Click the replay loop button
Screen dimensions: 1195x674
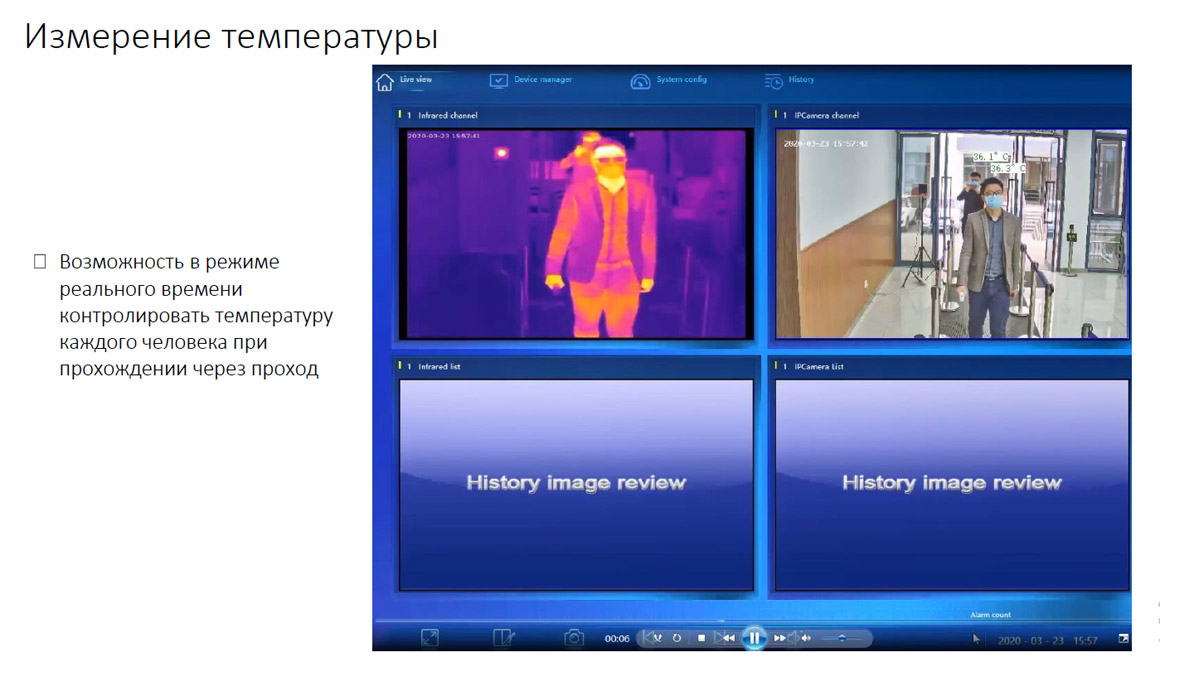677,638
